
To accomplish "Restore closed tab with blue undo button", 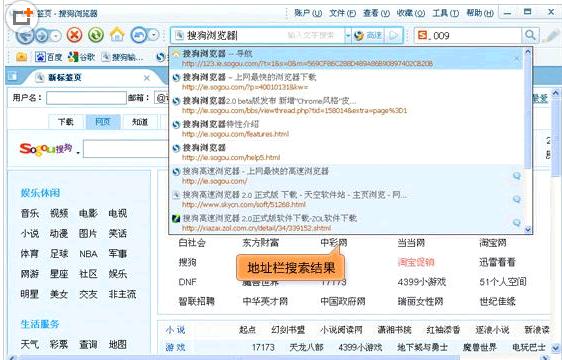I will coord(139,35).
